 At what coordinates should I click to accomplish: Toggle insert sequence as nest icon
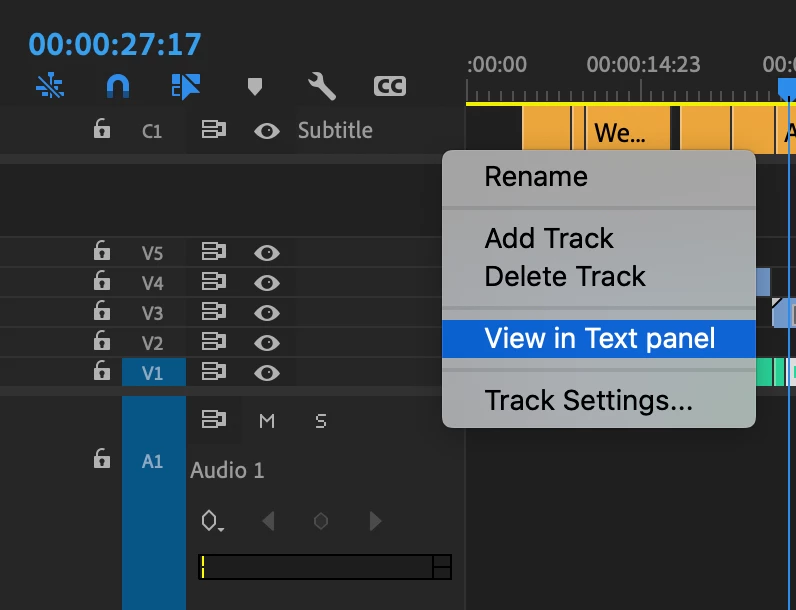pos(49,86)
